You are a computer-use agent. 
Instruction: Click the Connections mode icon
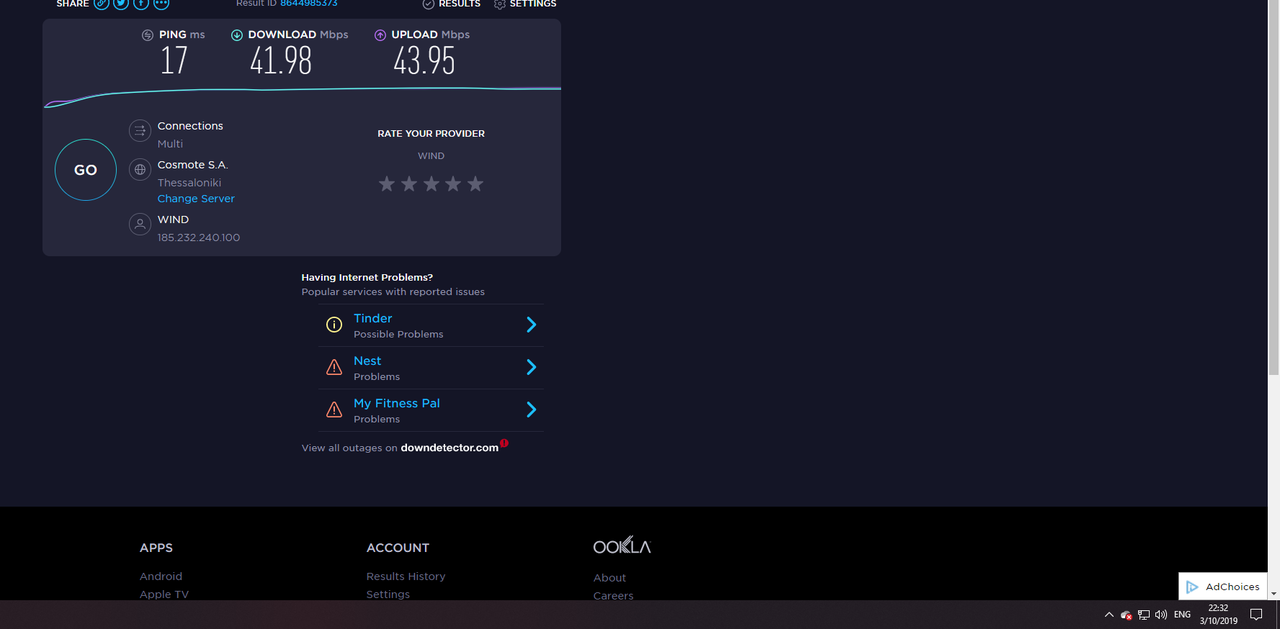click(x=140, y=131)
